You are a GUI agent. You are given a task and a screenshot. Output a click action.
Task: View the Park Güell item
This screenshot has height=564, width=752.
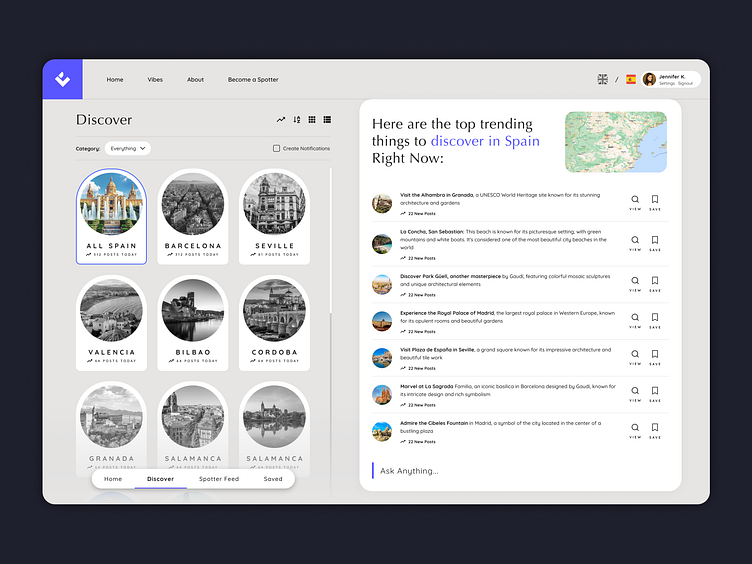635,284
